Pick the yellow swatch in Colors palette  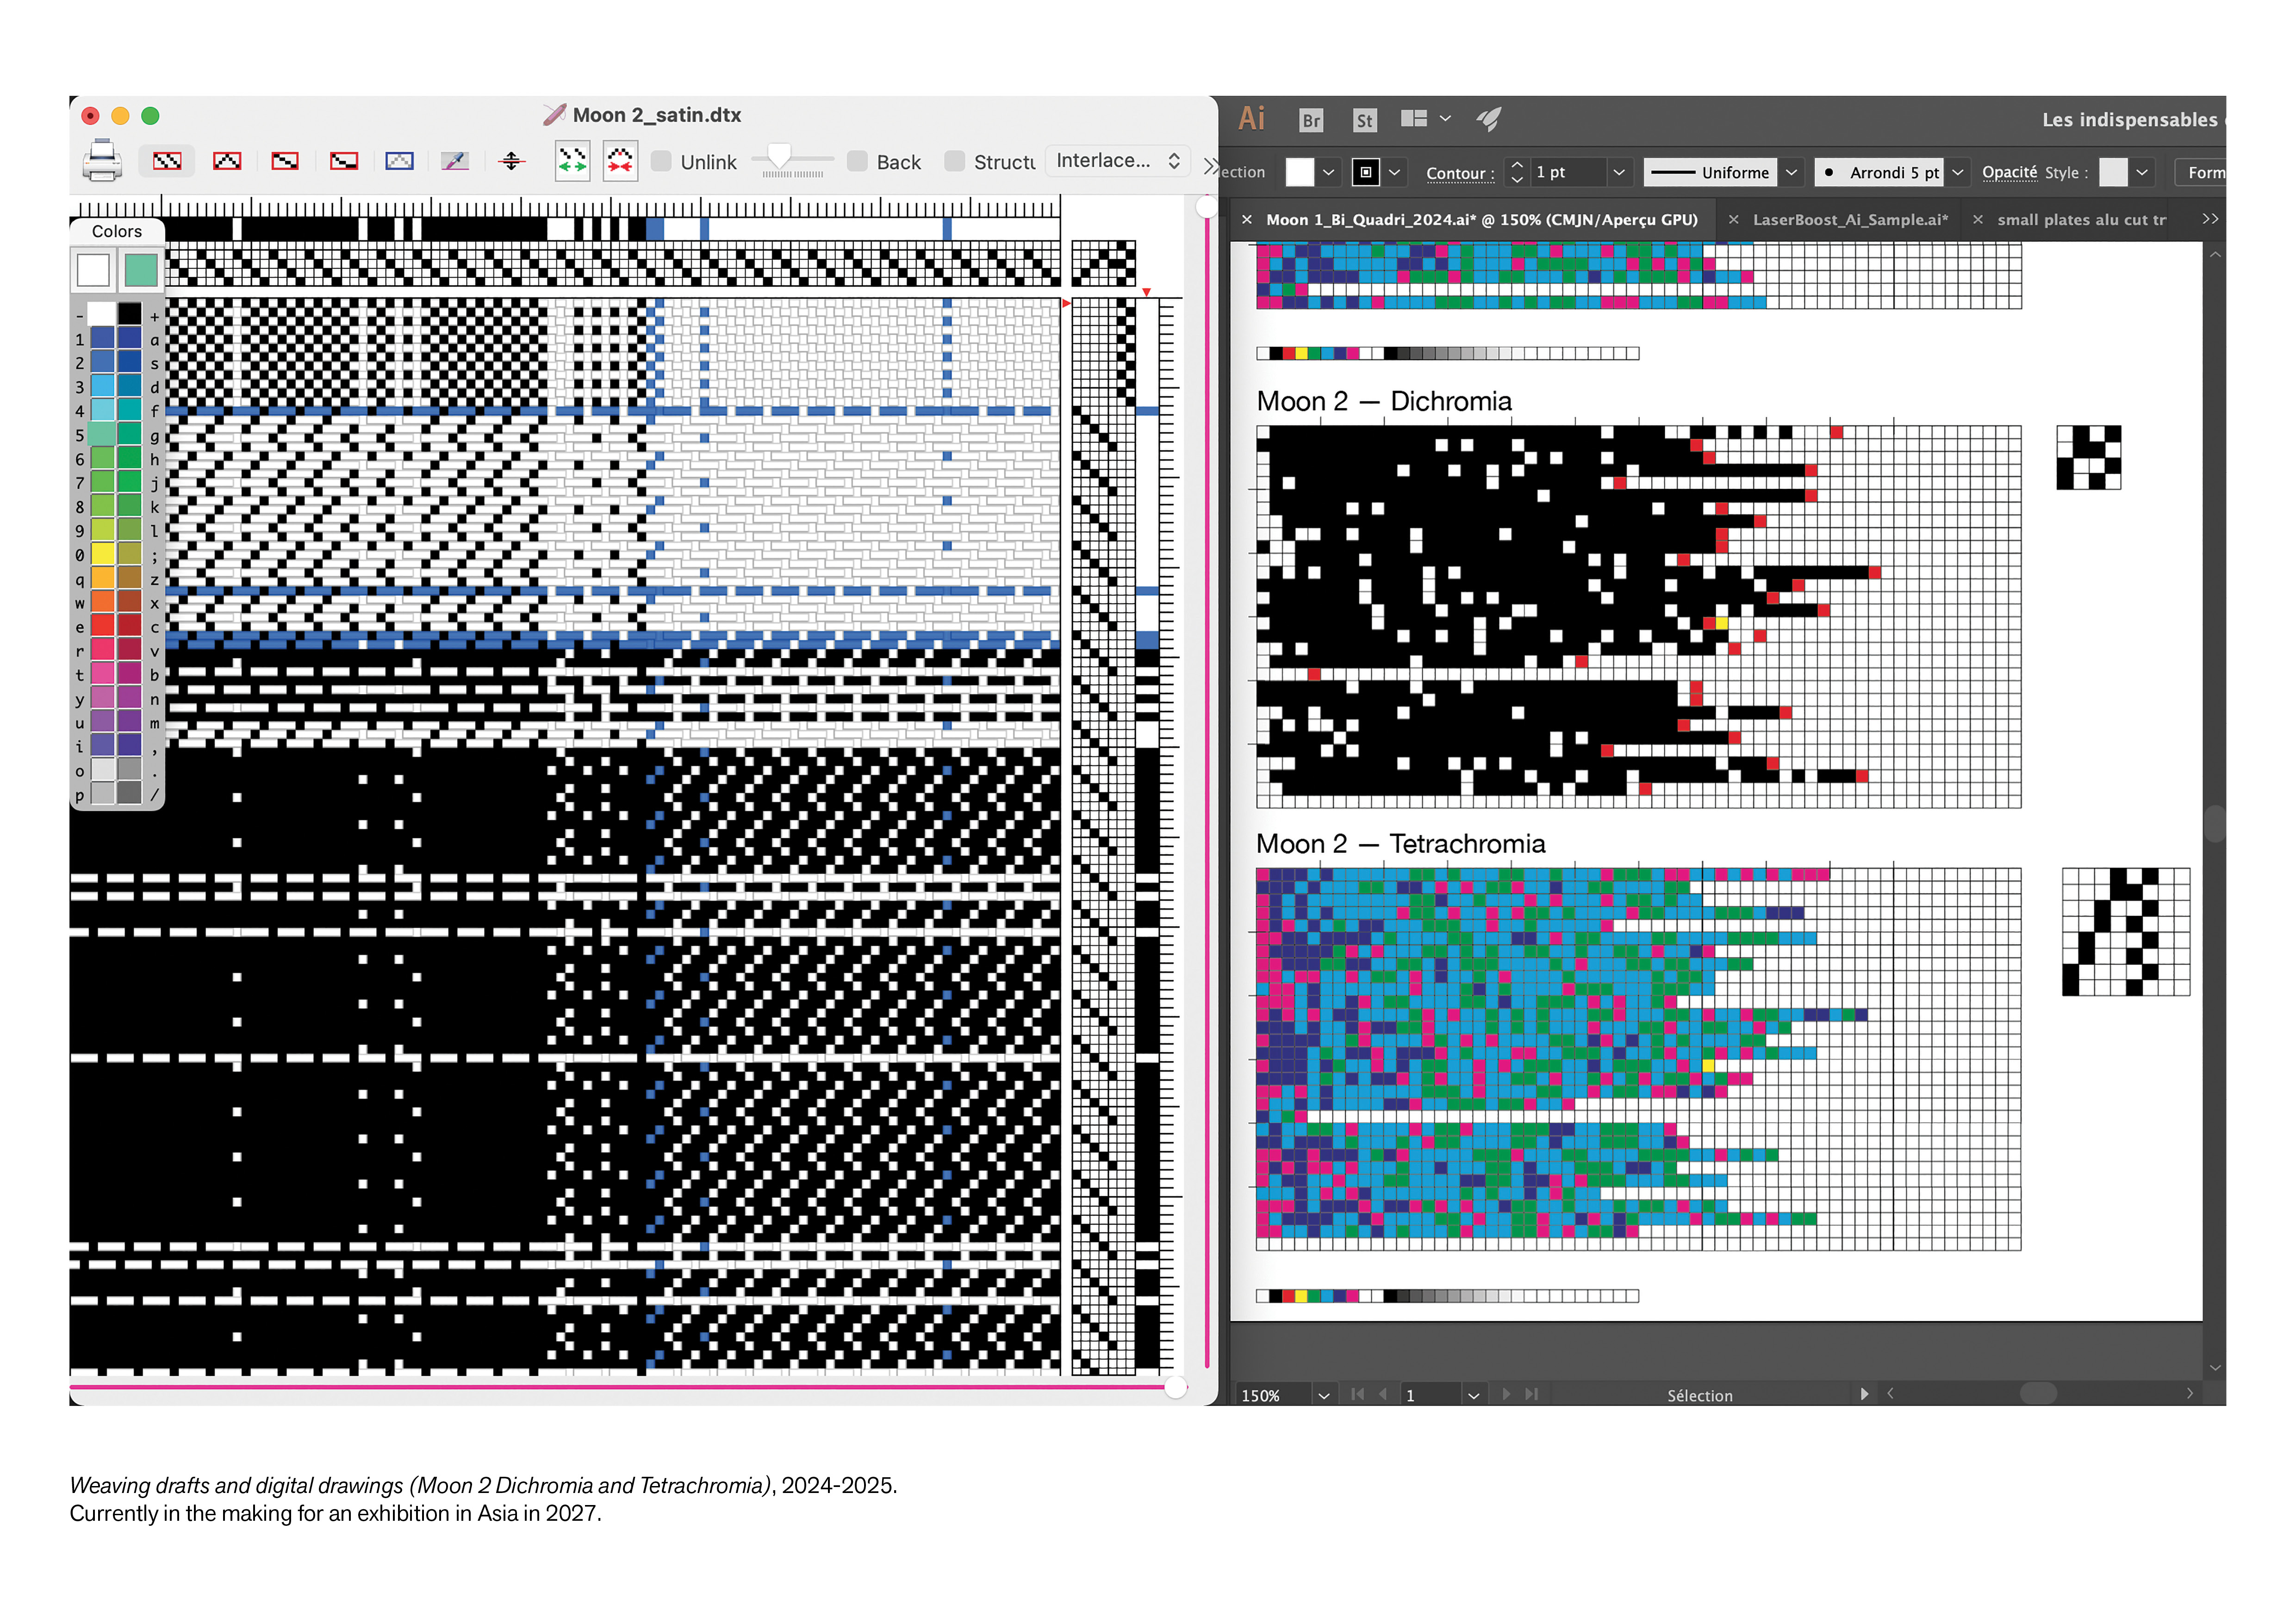click(103, 553)
